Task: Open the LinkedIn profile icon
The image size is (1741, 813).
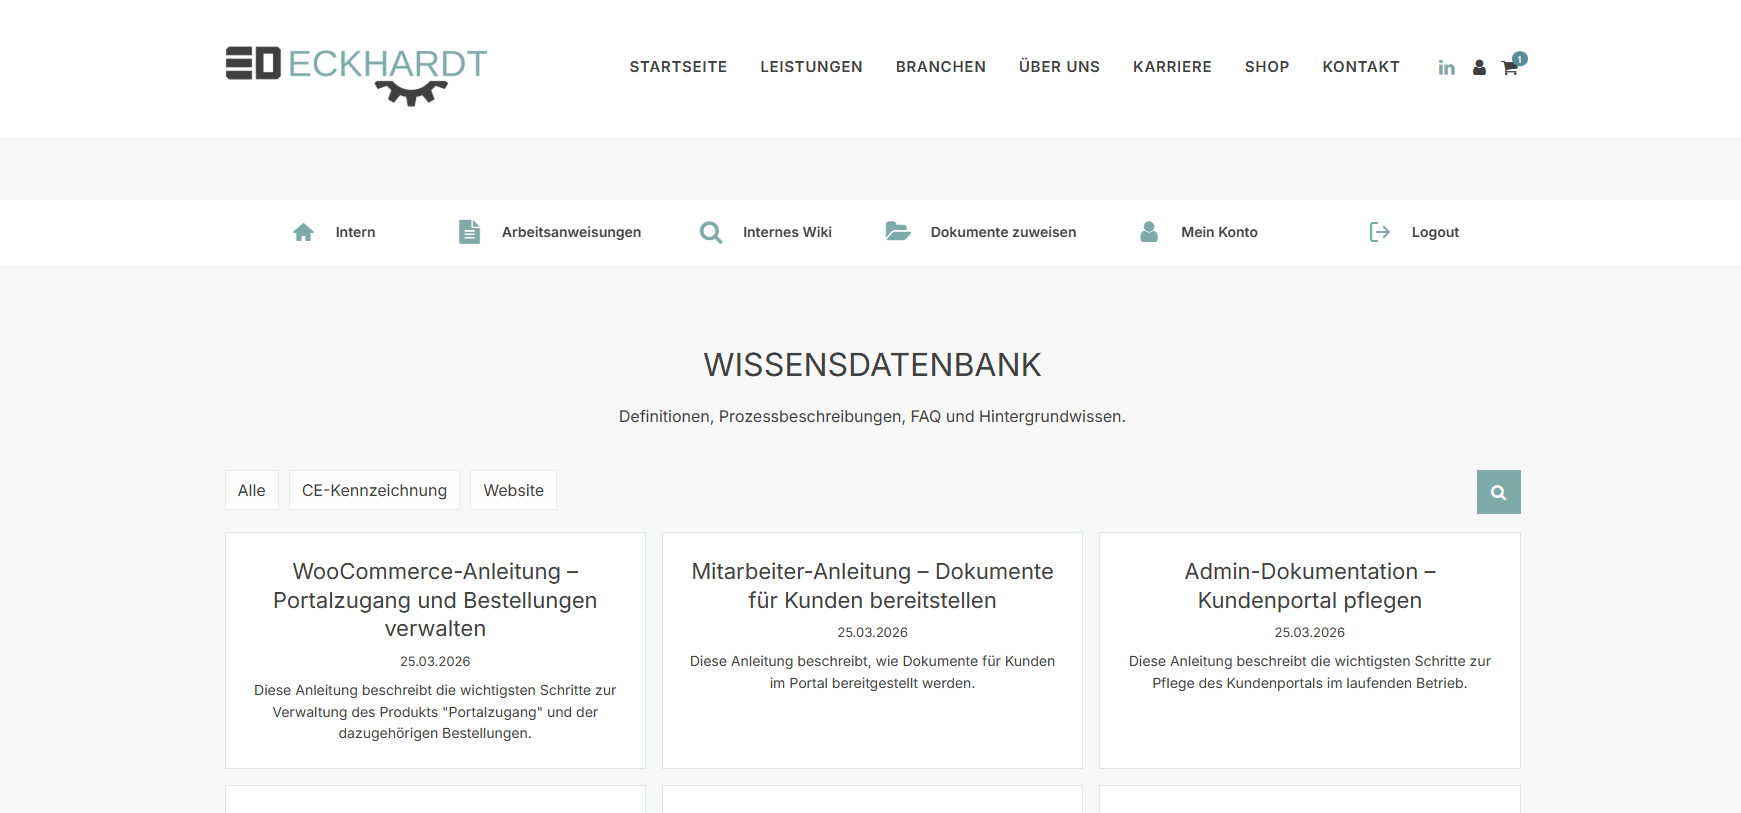Action: coord(1446,68)
